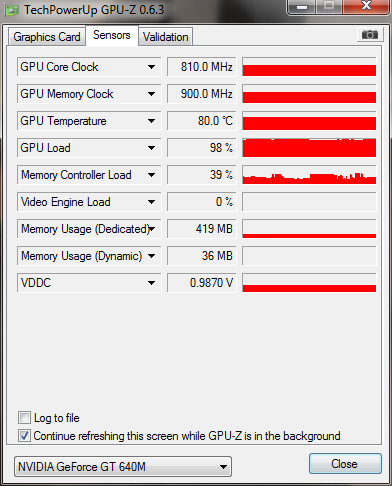Open NVIDIA GeForce GT 640M selector
This screenshot has height=486, width=392.
123,467
